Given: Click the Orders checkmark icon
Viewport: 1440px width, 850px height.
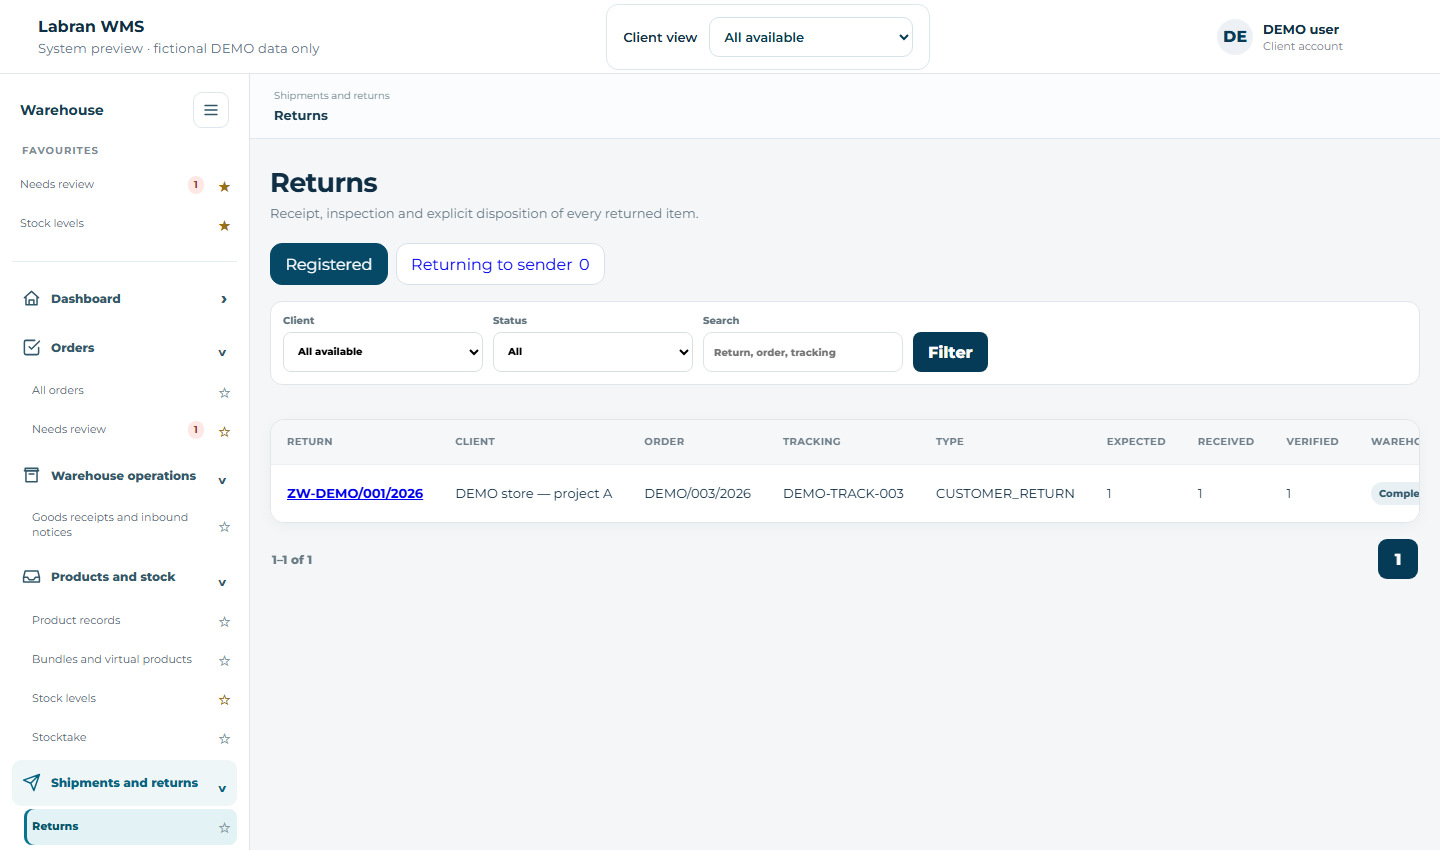Looking at the screenshot, I should tap(32, 347).
